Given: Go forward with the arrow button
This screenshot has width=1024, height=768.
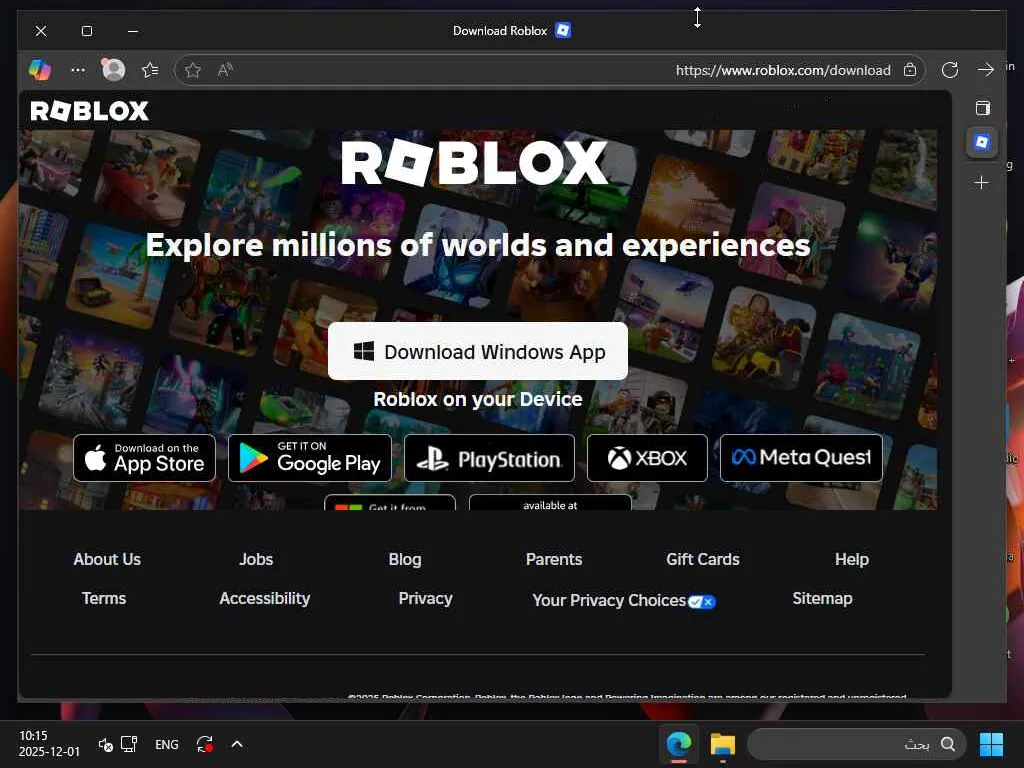Looking at the screenshot, I should 986,70.
